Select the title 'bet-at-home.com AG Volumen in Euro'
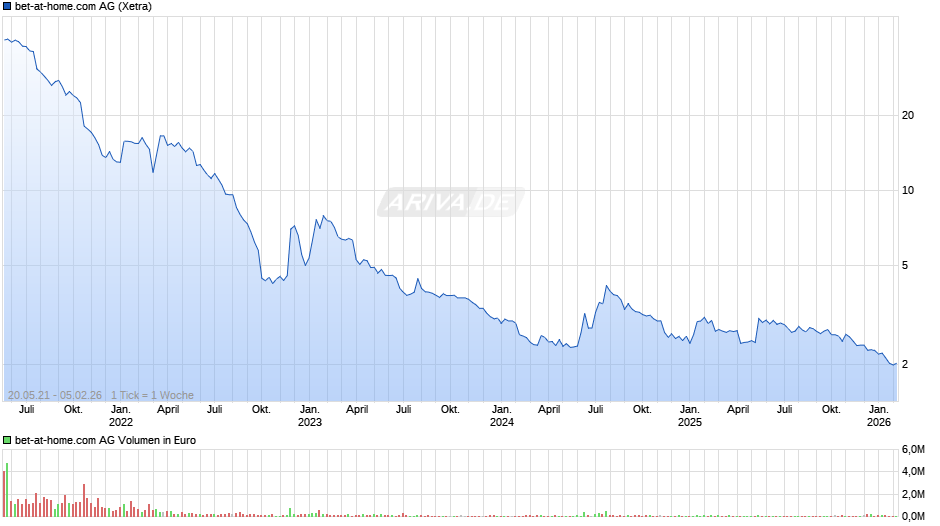 pos(106,440)
